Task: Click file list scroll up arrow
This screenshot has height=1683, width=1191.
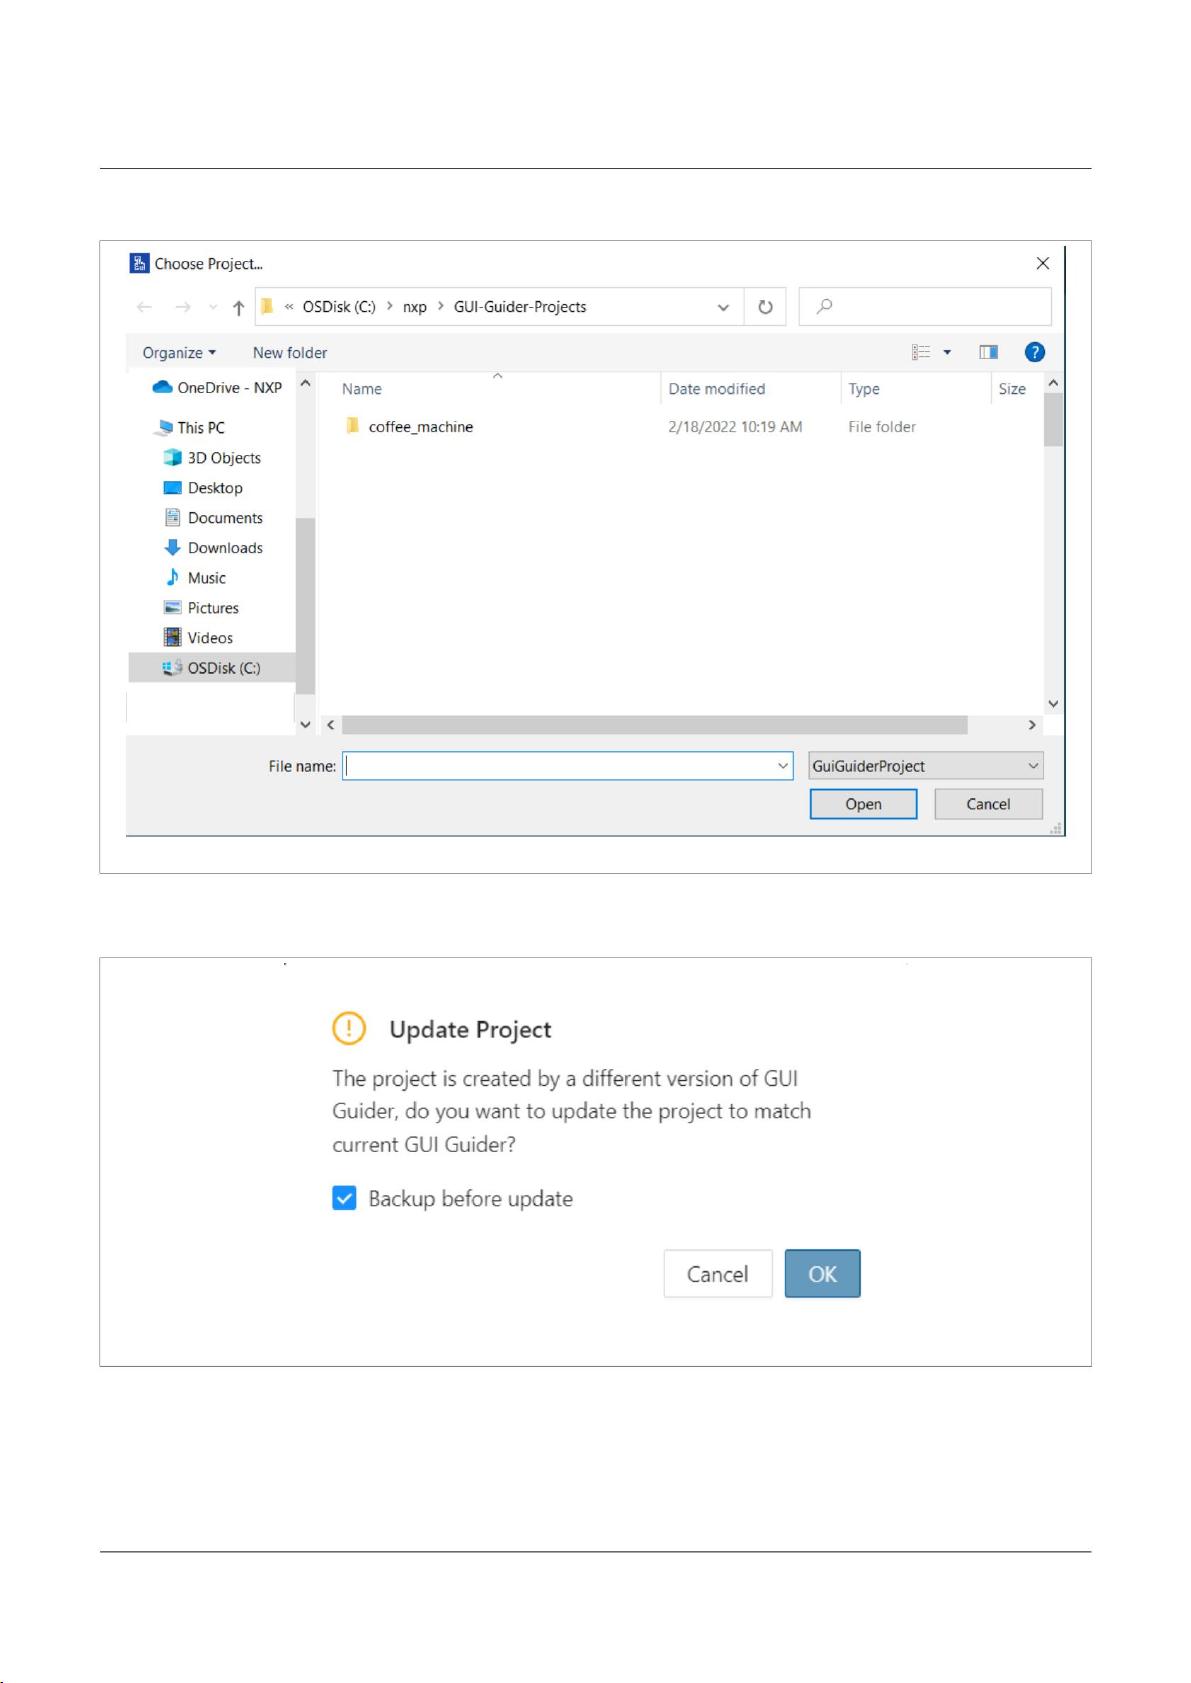Action: pos(1053,383)
